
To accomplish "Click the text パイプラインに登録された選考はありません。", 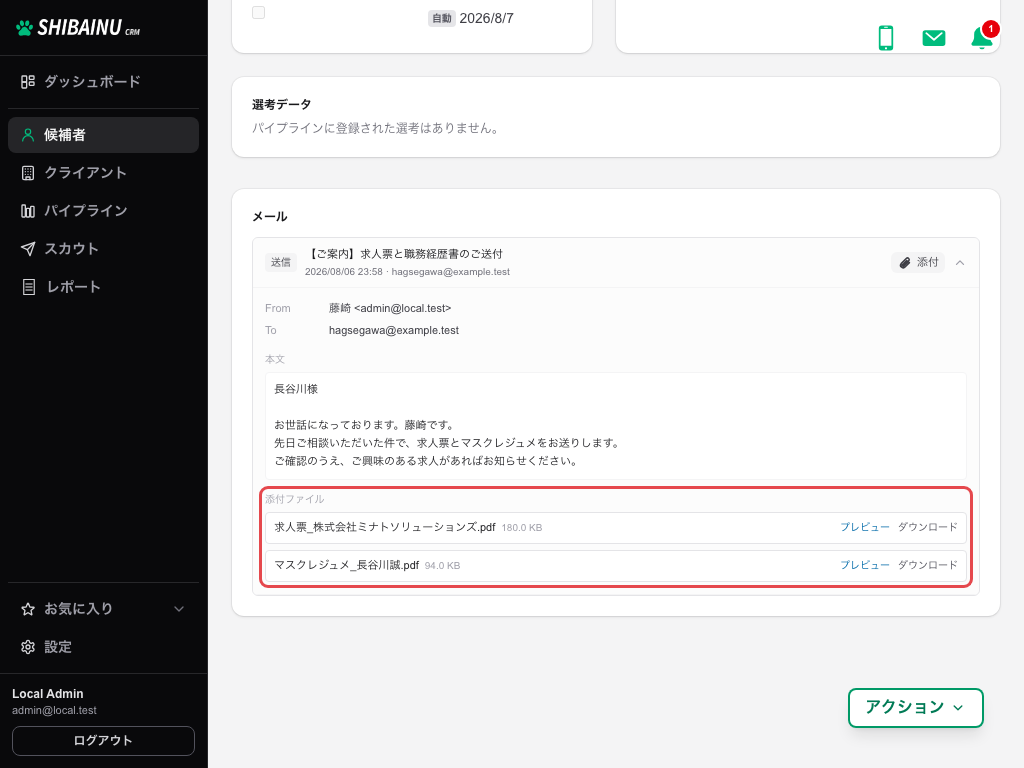I will coord(377,129).
